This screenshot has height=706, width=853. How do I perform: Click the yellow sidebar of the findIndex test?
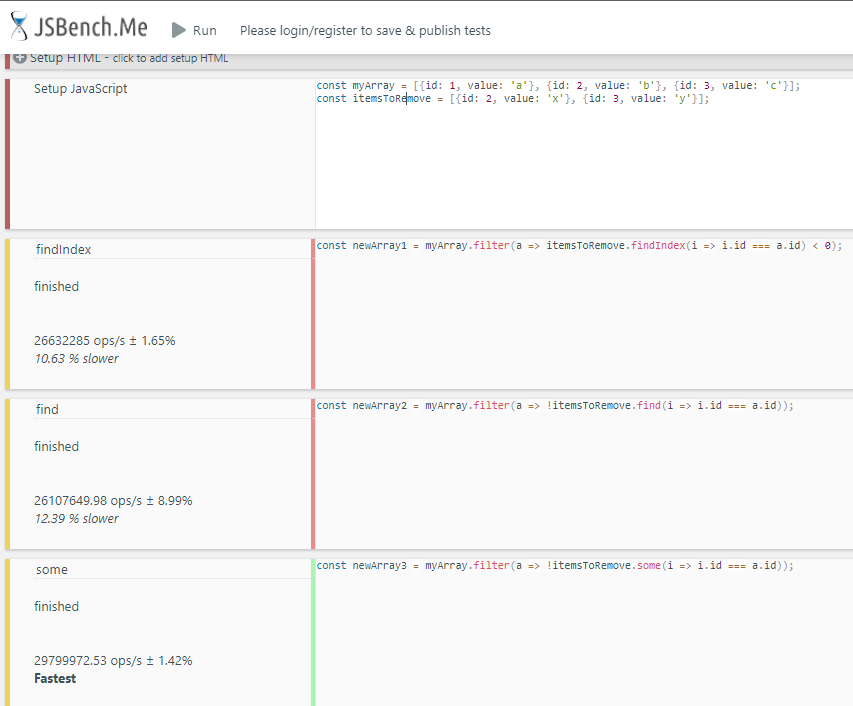pyautogui.click(x=7, y=315)
